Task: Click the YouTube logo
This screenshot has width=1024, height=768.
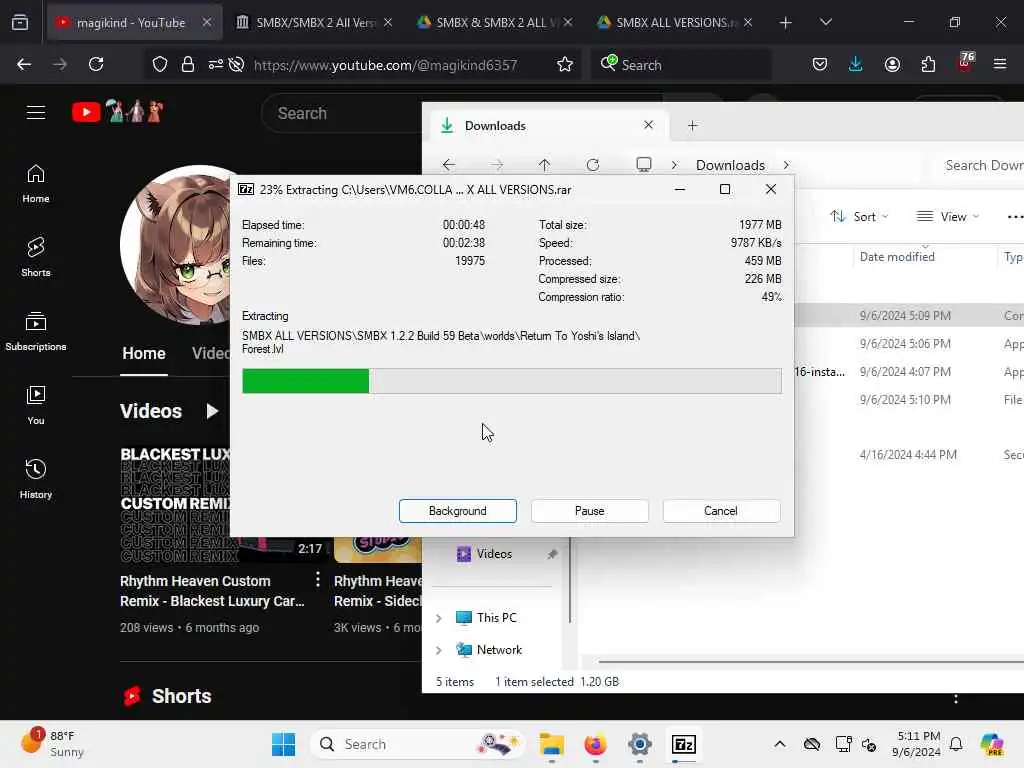Action: click(x=118, y=112)
